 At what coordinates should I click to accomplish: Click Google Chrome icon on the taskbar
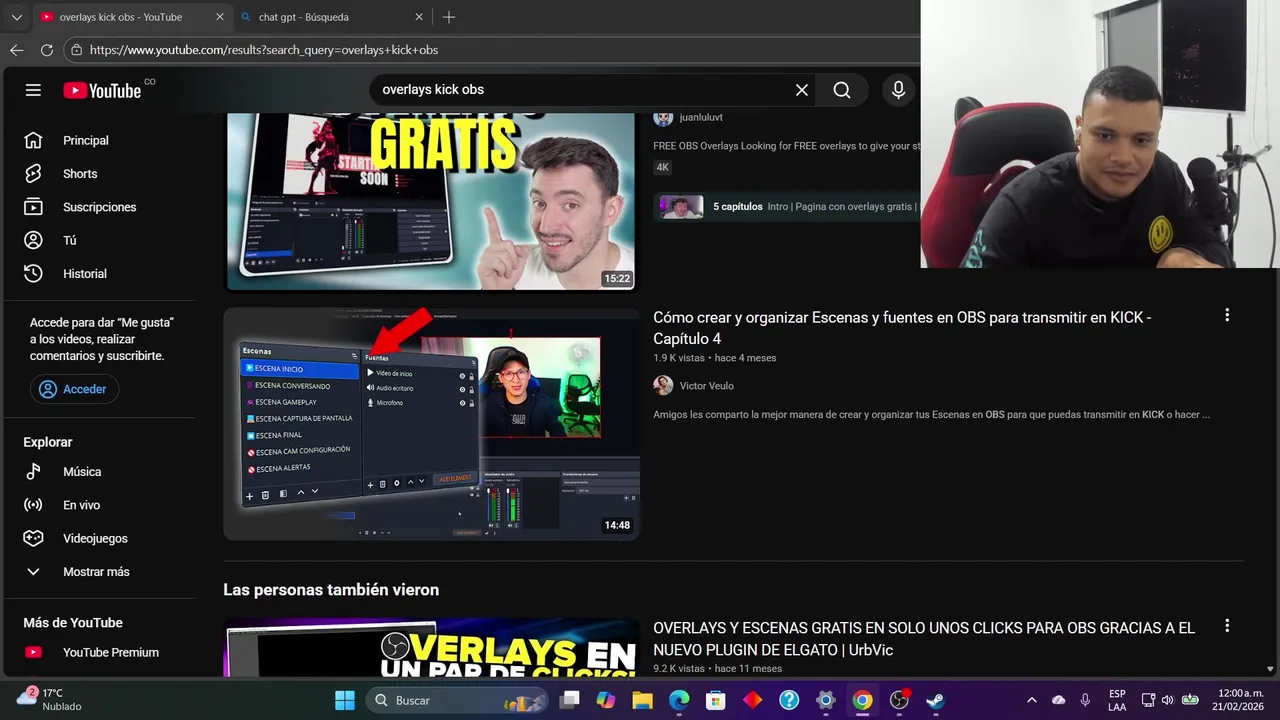click(862, 700)
